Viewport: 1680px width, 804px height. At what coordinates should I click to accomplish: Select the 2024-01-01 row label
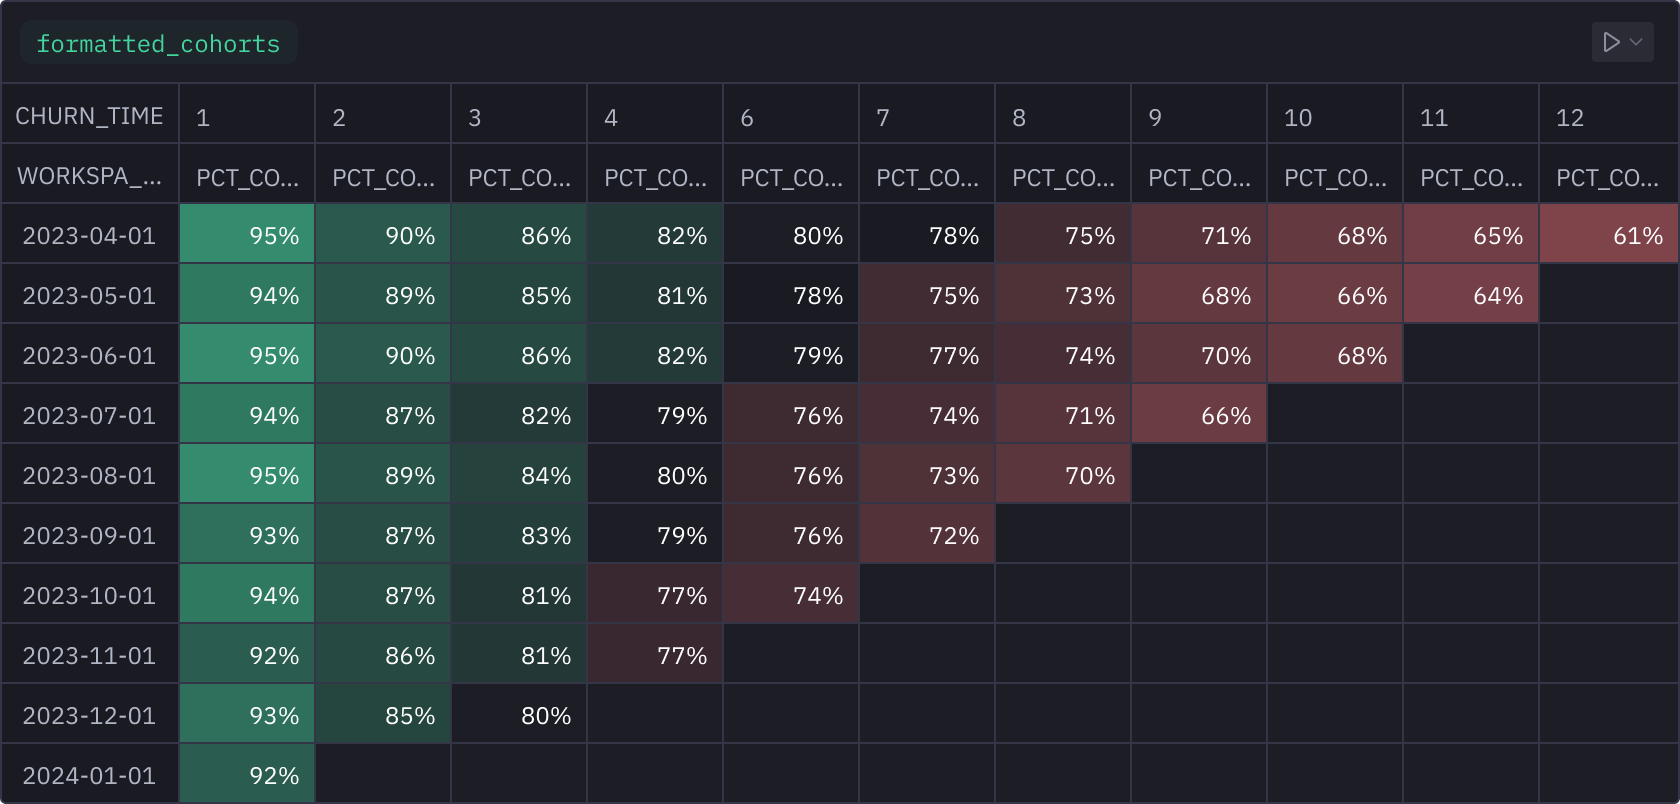tap(88, 773)
